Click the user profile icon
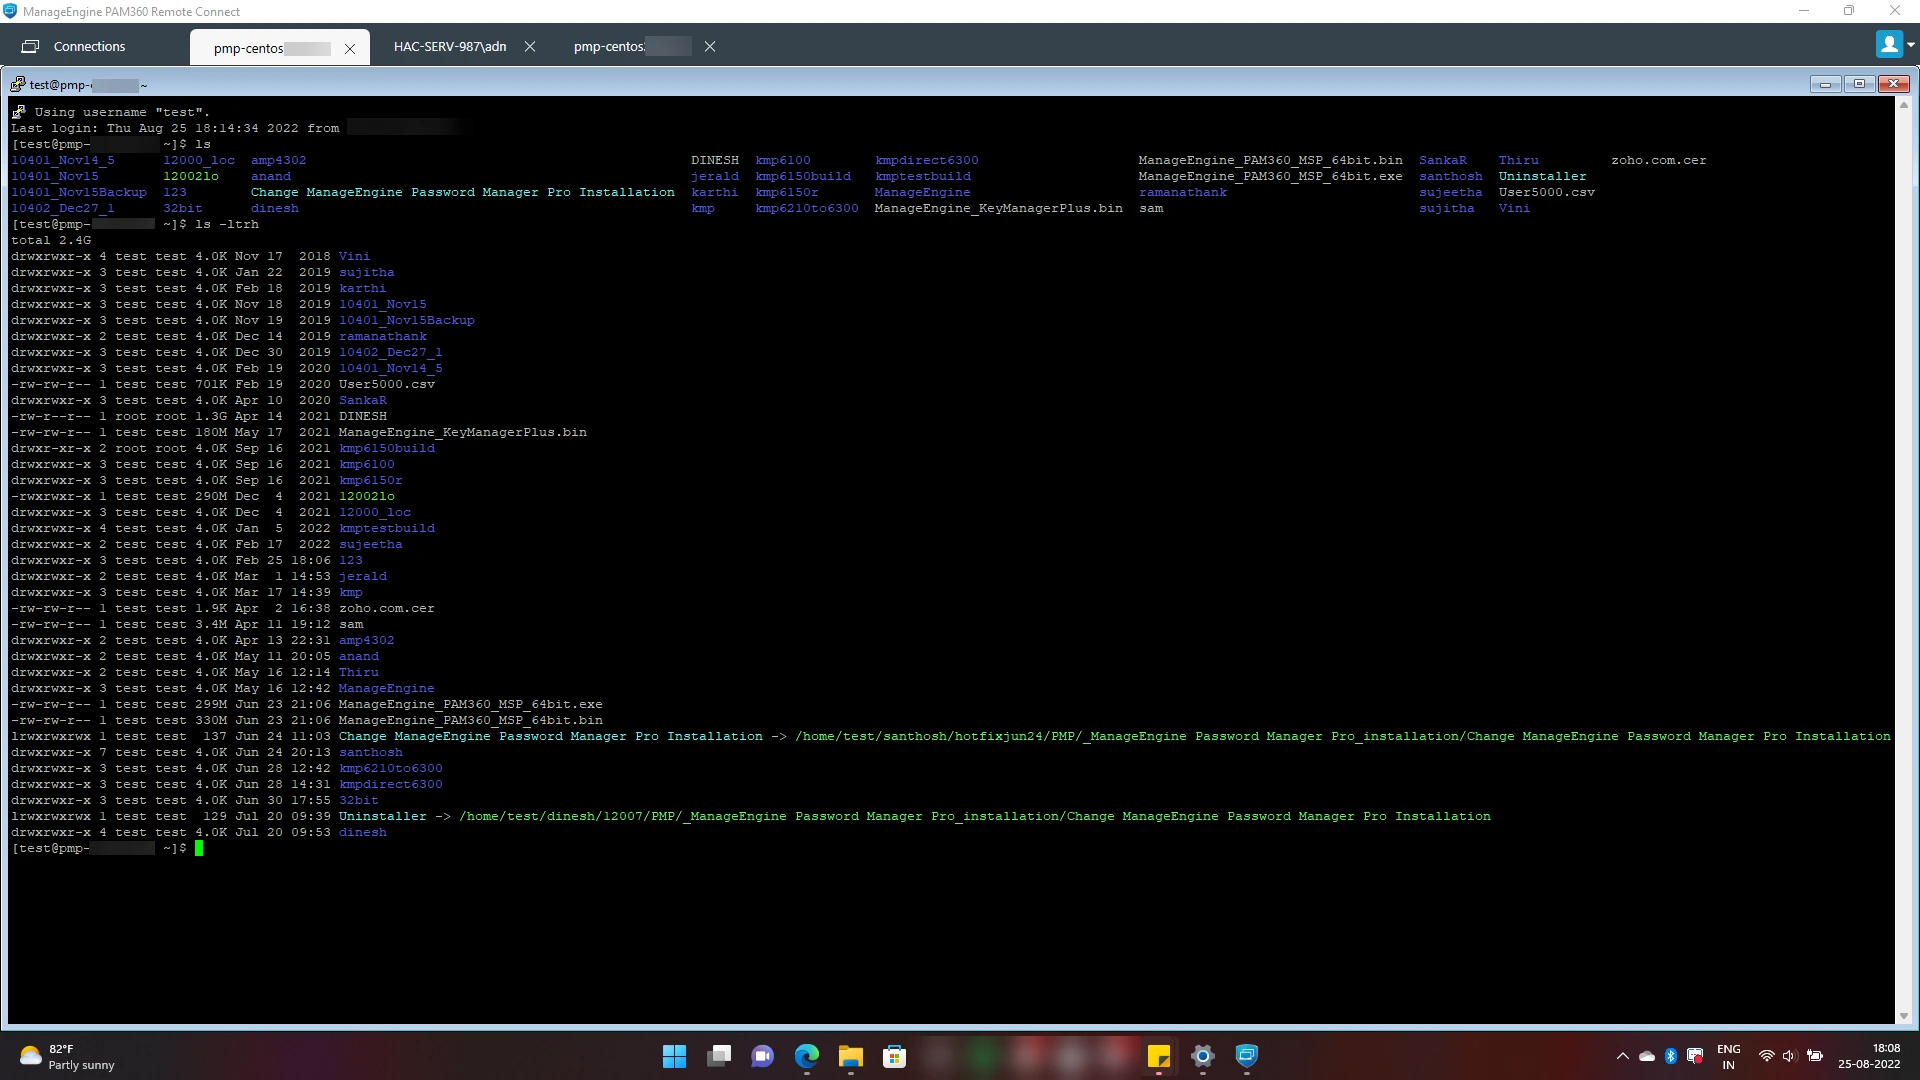Viewport: 1920px width, 1080px height. (x=1888, y=45)
